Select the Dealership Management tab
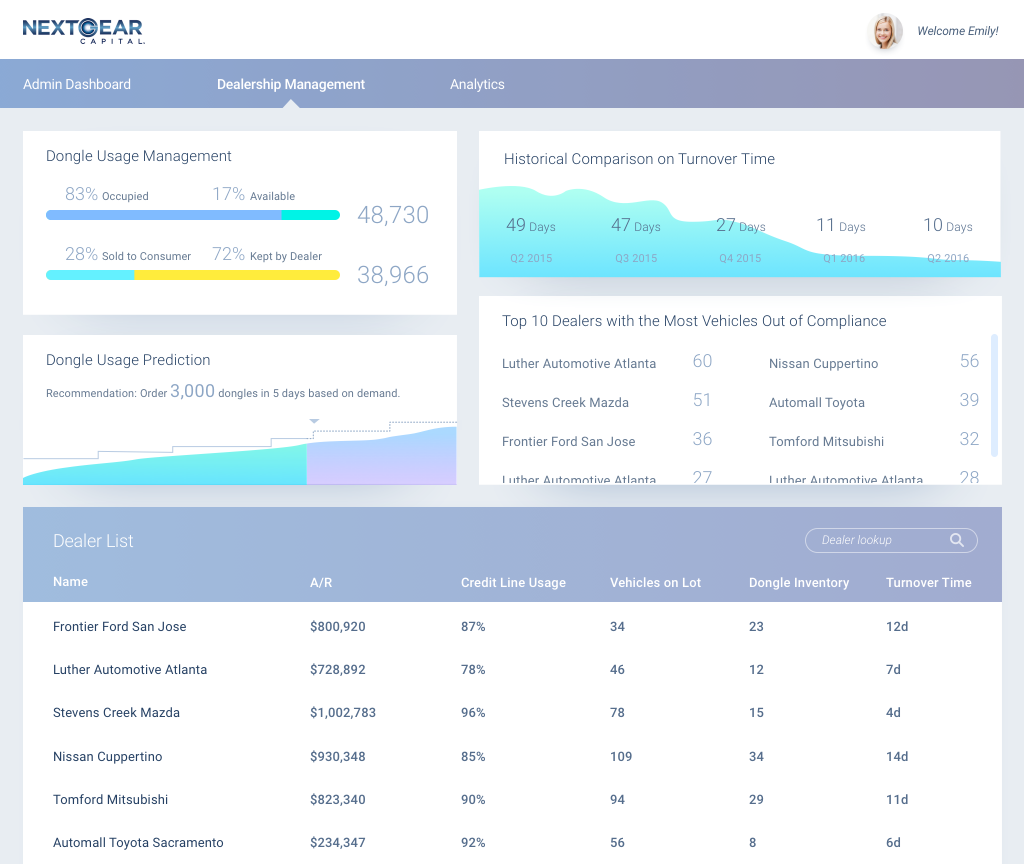The height and width of the screenshot is (864, 1024). click(x=291, y=84)
